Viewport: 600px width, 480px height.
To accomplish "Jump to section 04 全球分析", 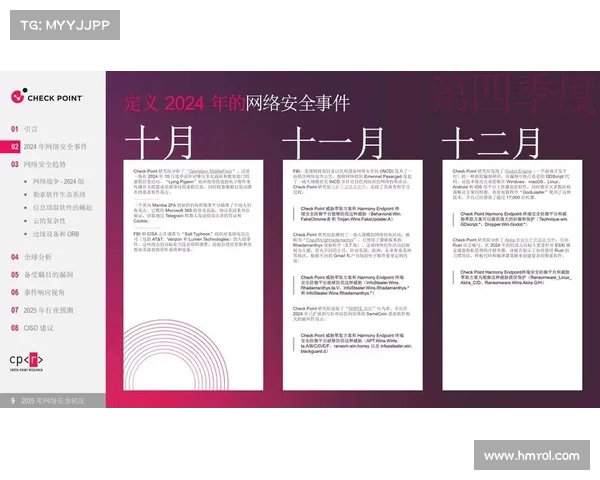I will tap(31, 257).
